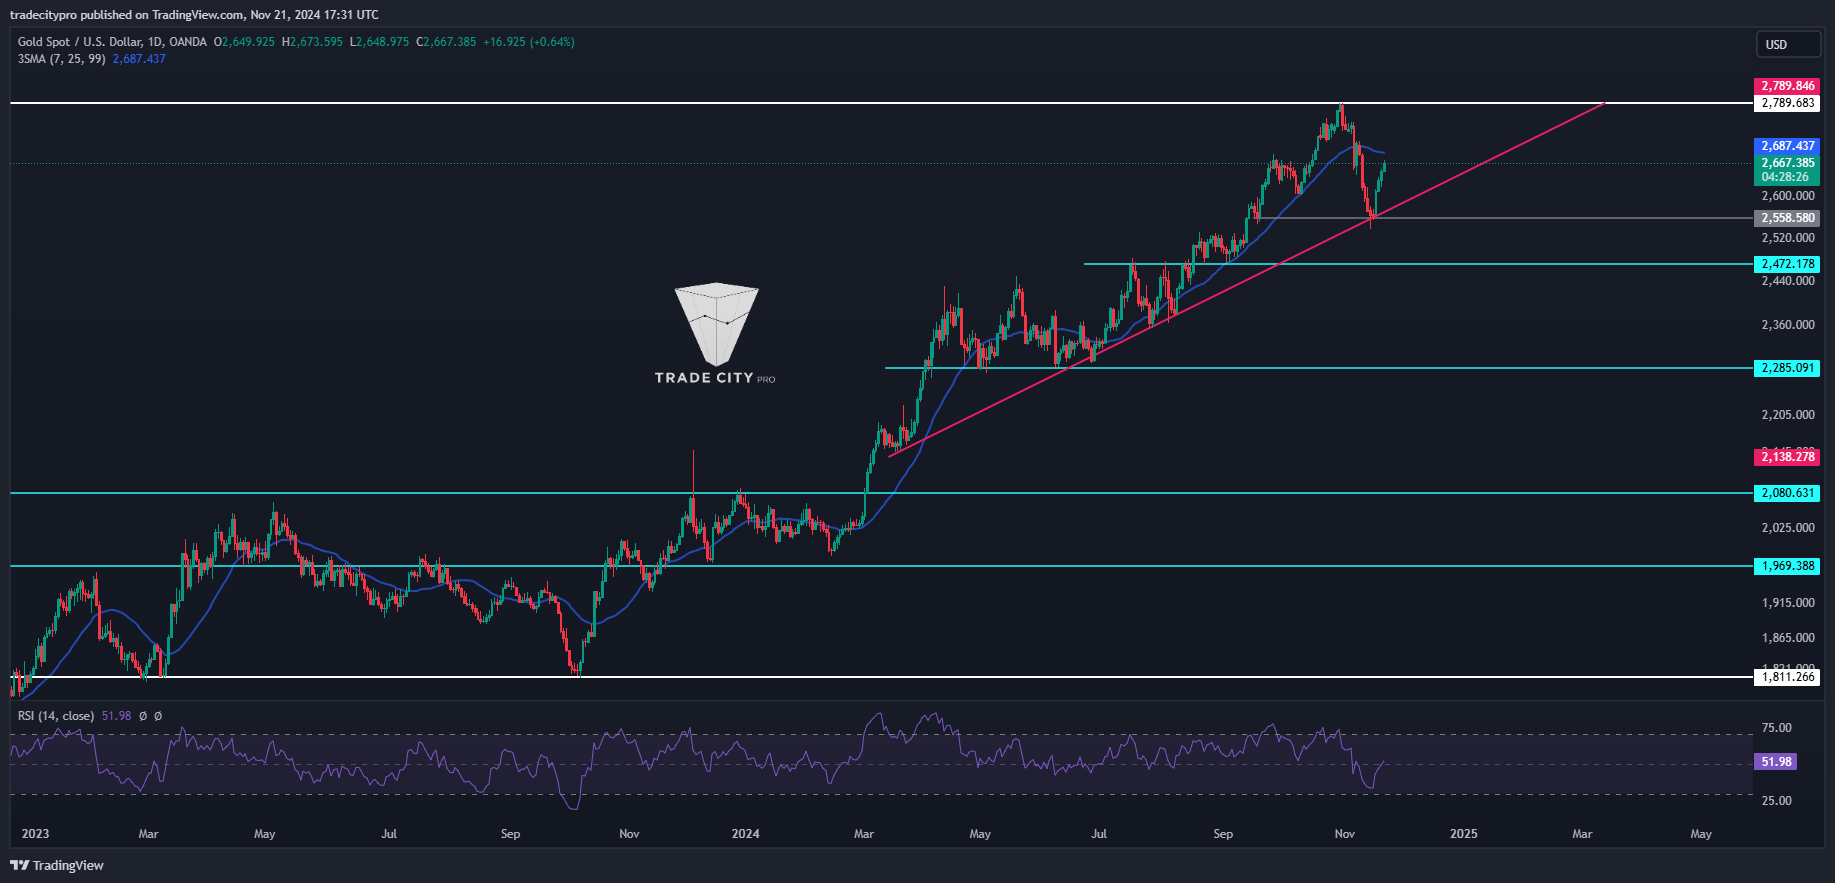This screenshot has width=1835, height=883.
Task: Click the TradingView logo icon
Action: click(20, 865)
